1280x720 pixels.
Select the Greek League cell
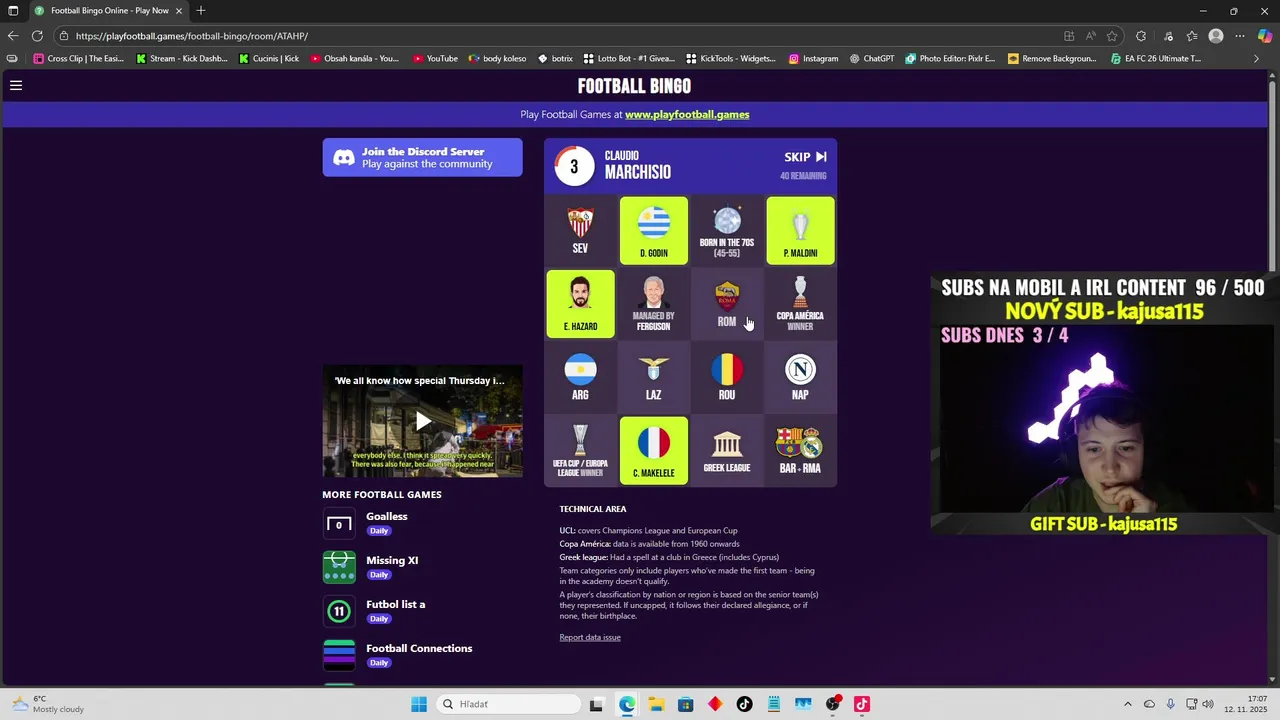(x=727, y=450)
